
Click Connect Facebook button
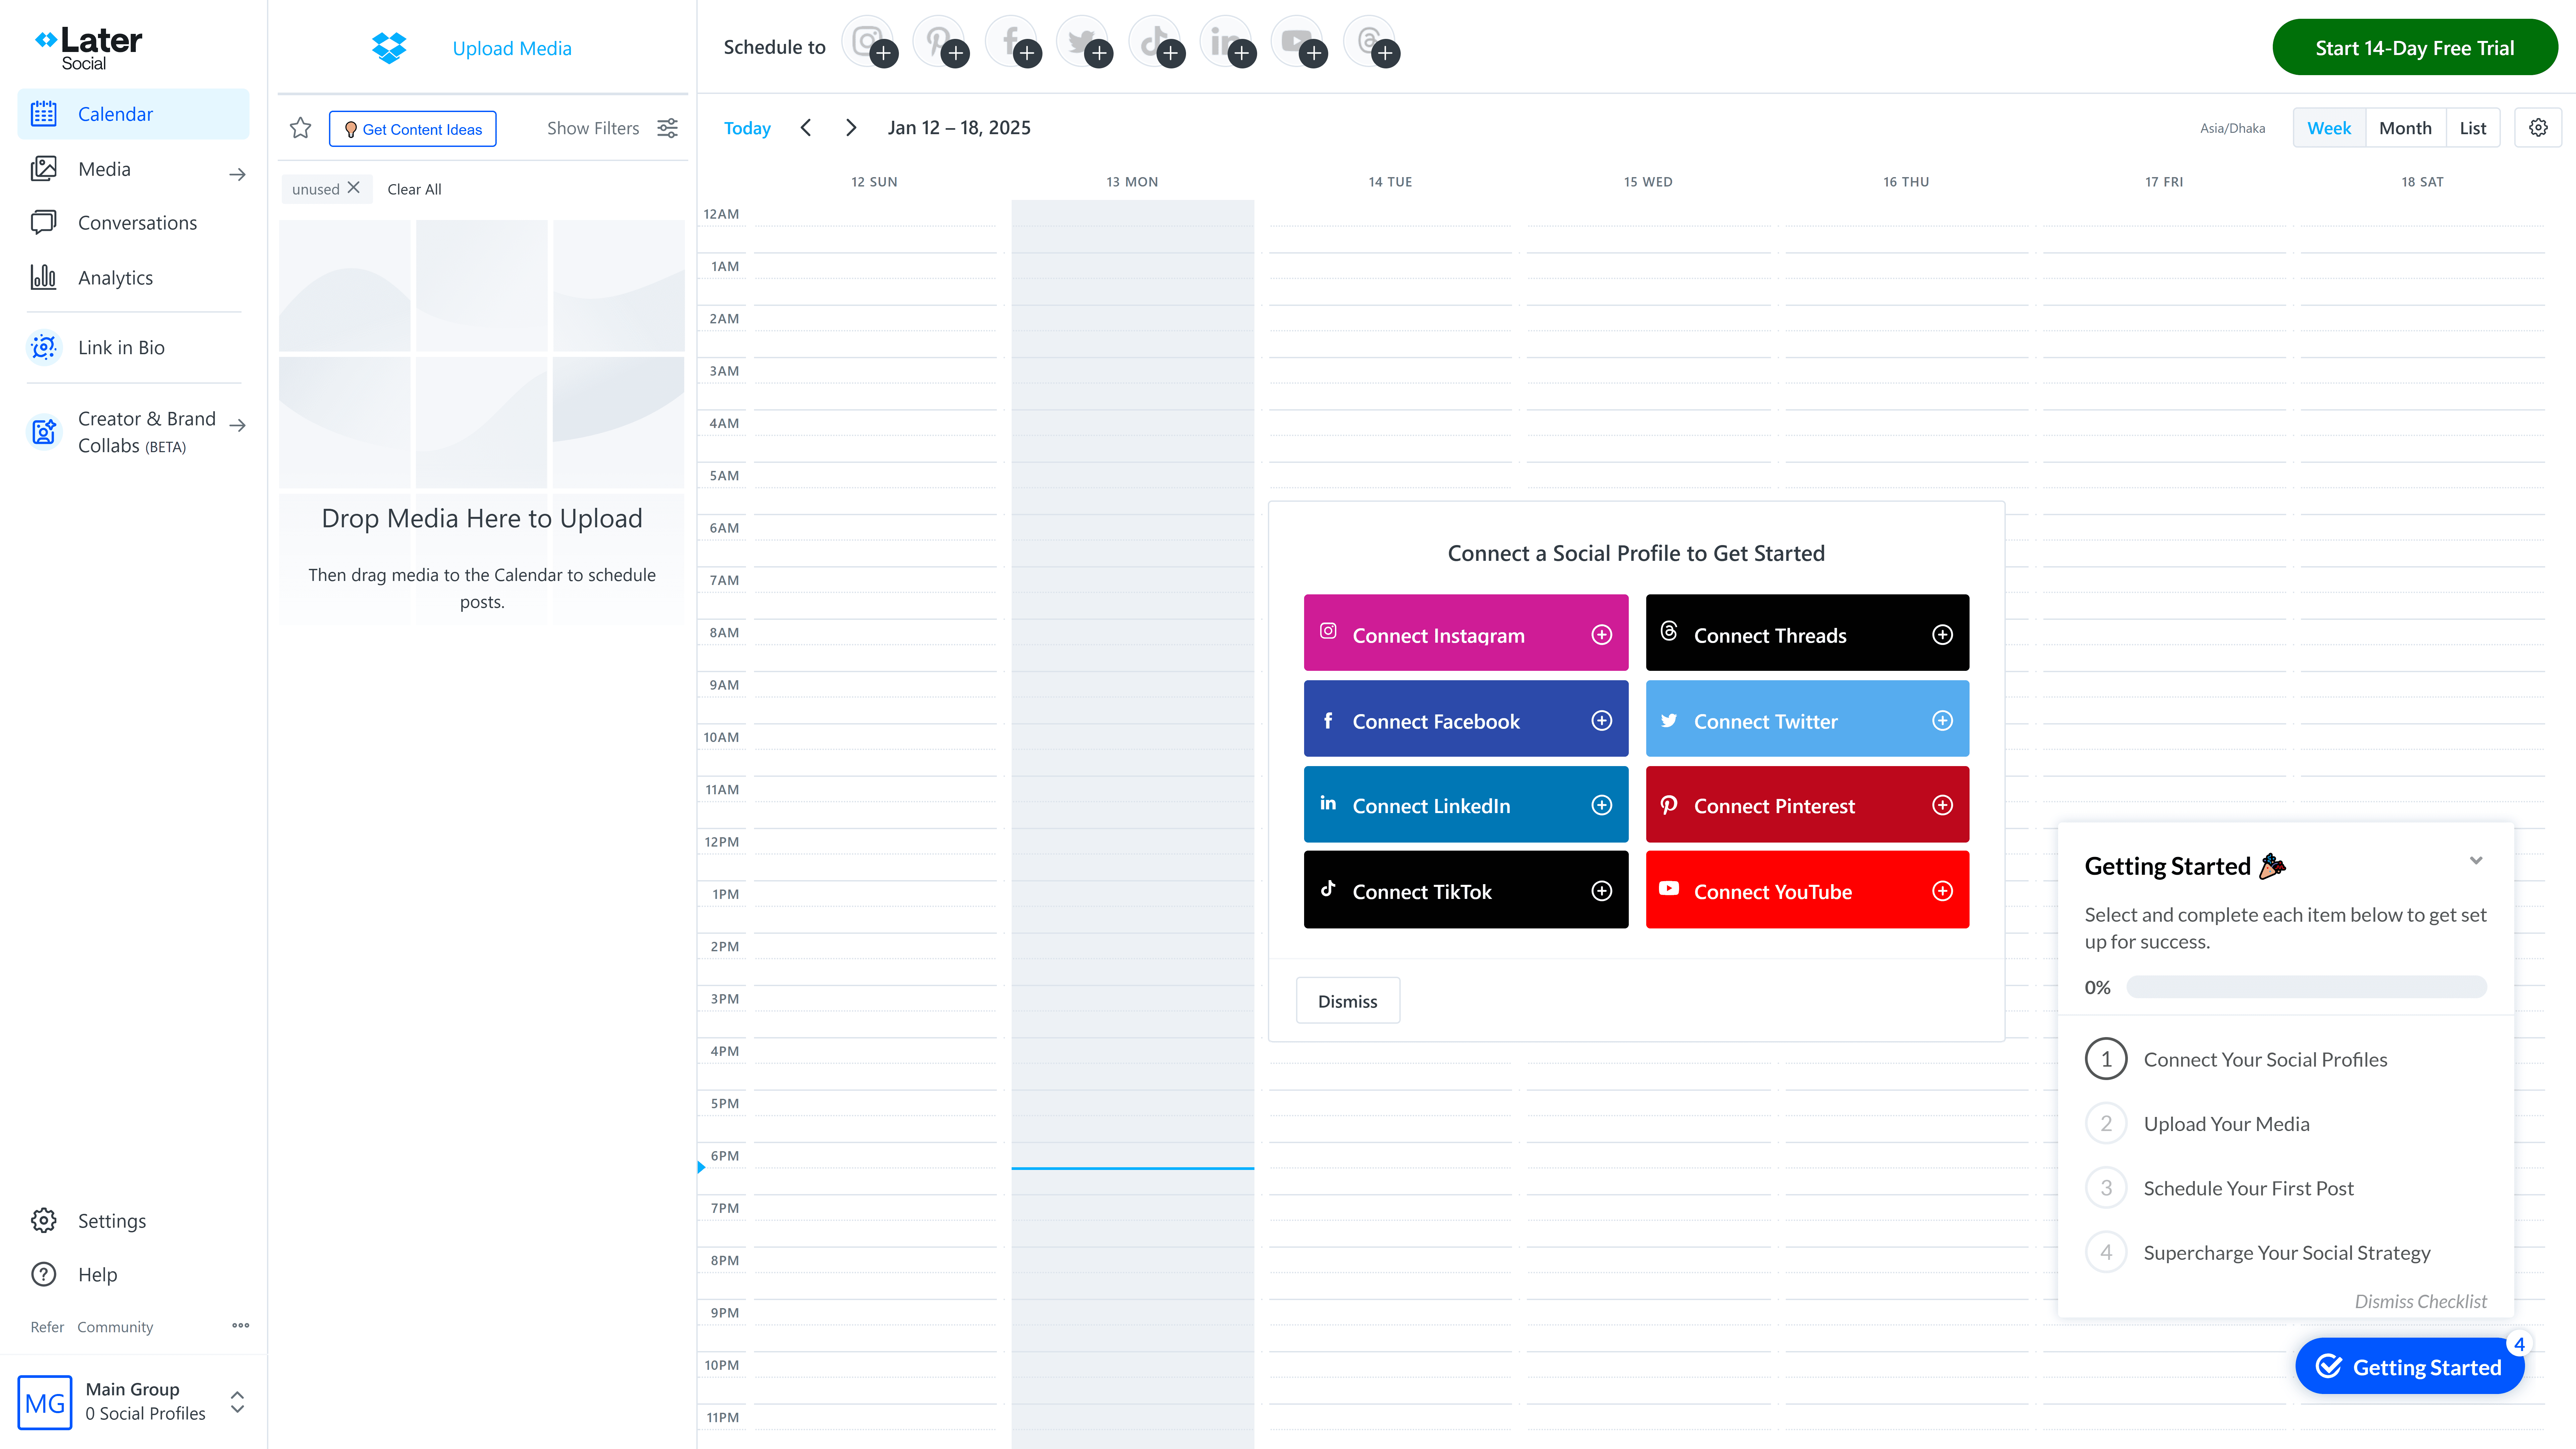click(1466, 719)
